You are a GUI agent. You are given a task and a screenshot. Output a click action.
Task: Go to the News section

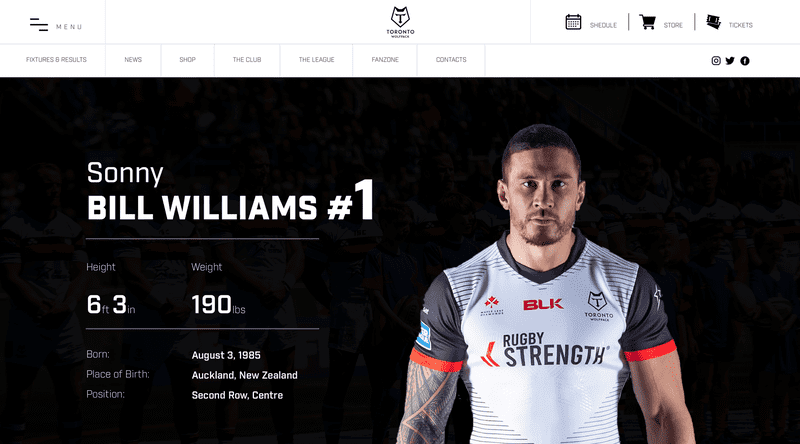coord(133,60)
